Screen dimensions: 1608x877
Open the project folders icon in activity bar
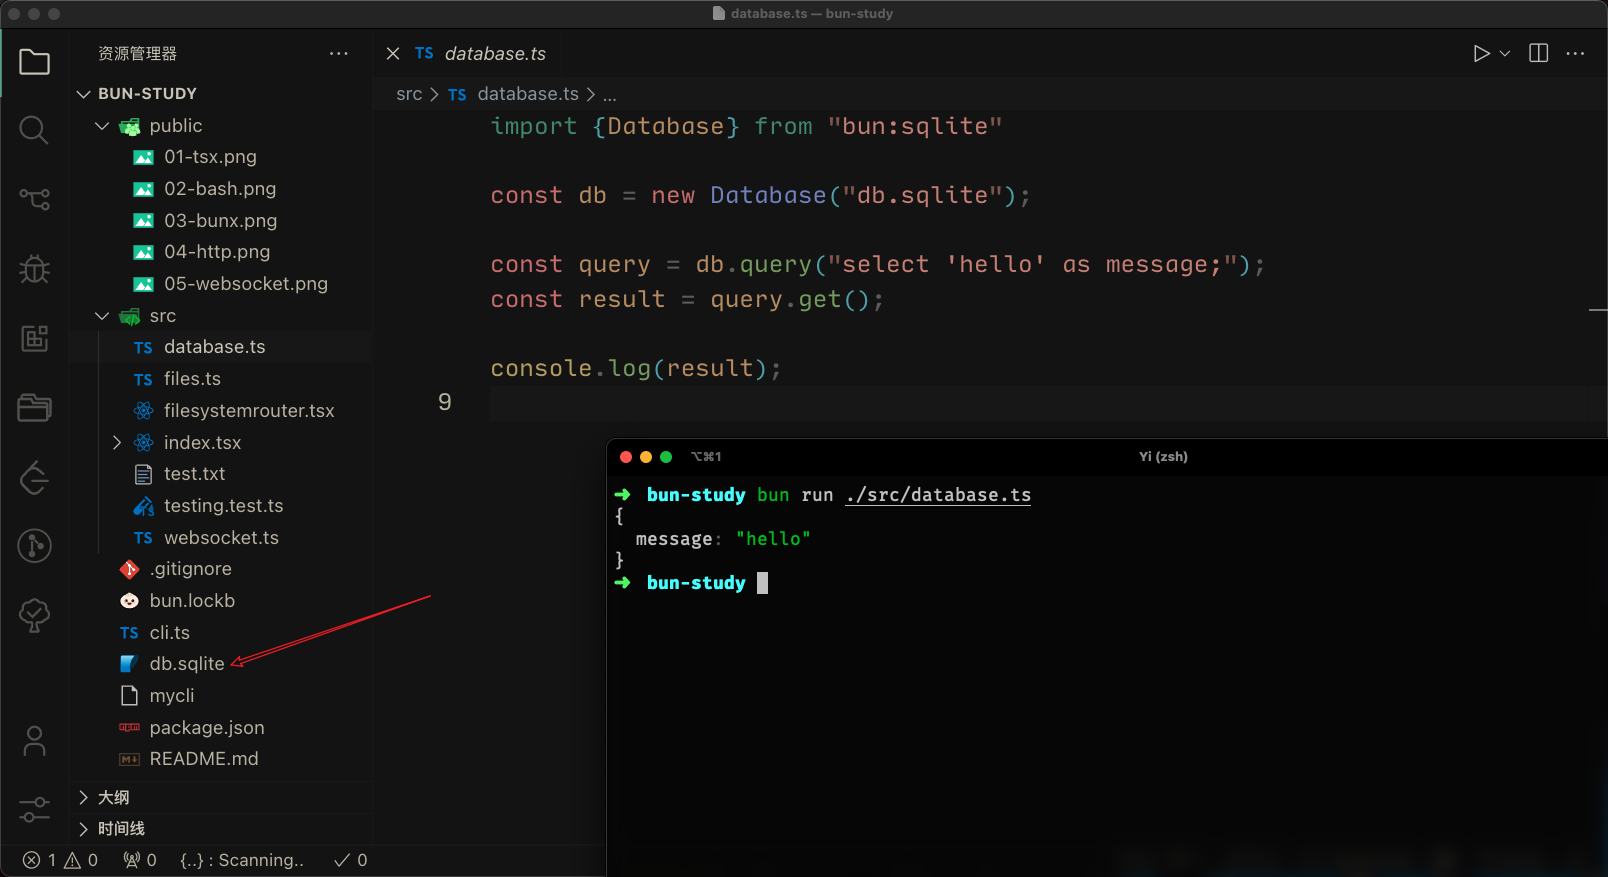34,407
